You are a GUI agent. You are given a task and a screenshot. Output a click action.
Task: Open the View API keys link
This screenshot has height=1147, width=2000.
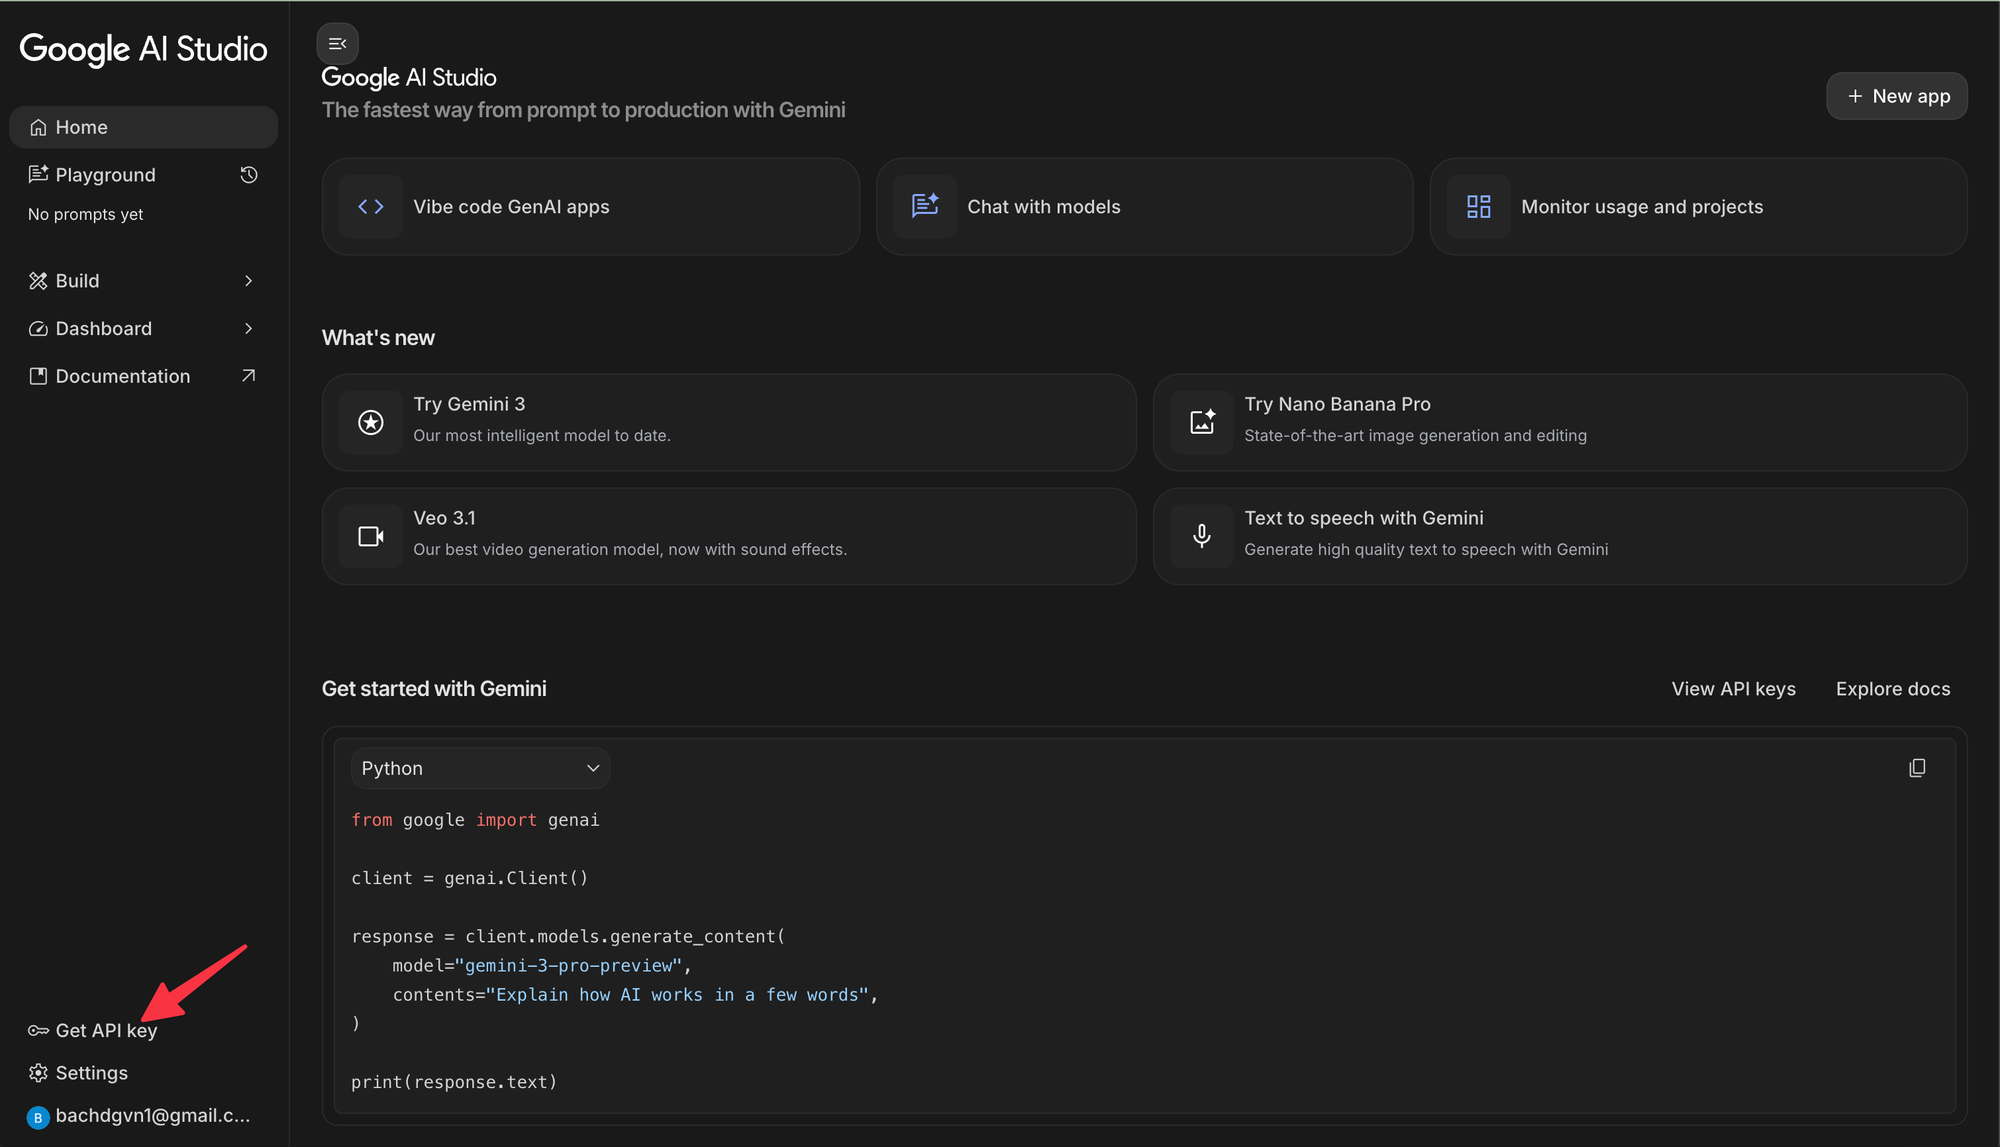[1733, 689]
